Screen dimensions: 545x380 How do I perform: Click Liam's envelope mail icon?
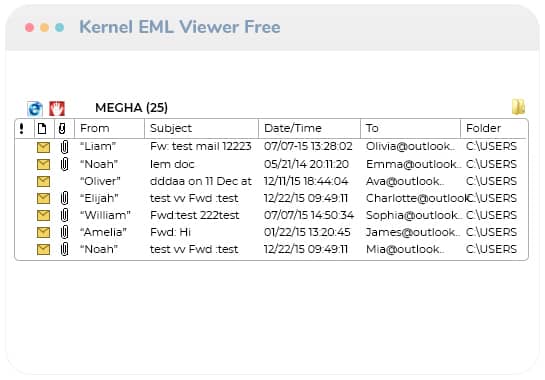click(x=43, y=147)
